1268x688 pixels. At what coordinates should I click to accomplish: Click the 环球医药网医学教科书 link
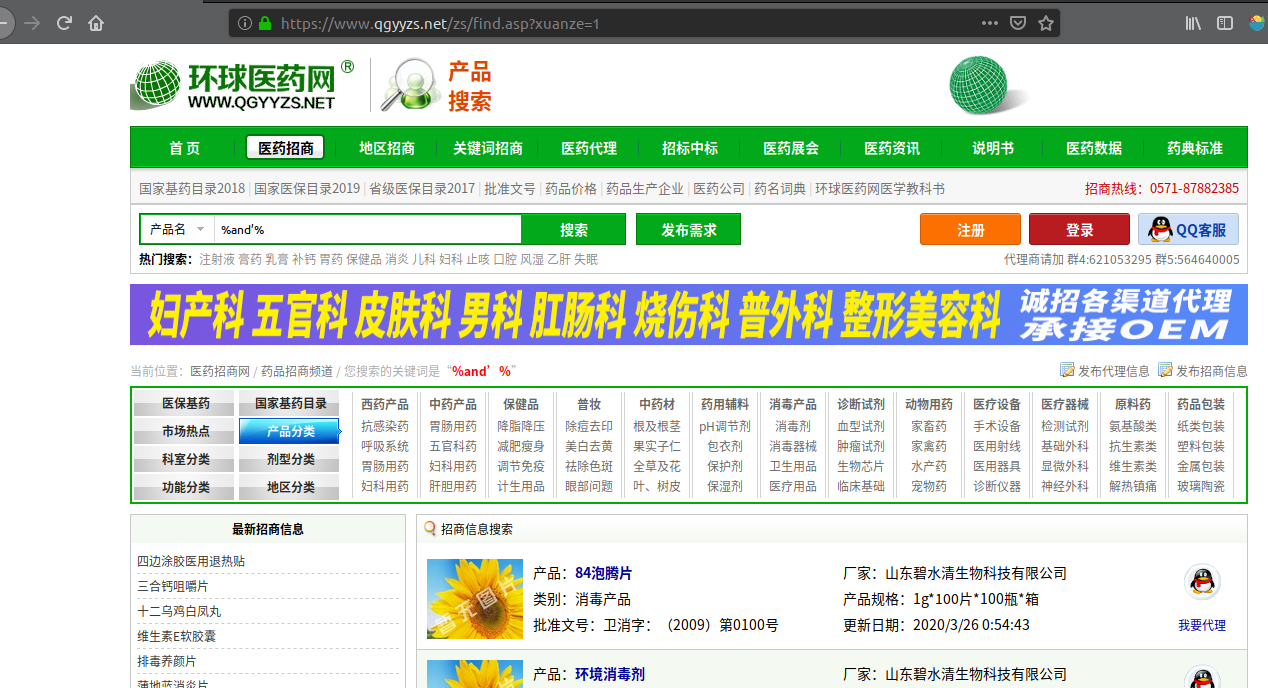pyautogui.click(x=880, y=188)
